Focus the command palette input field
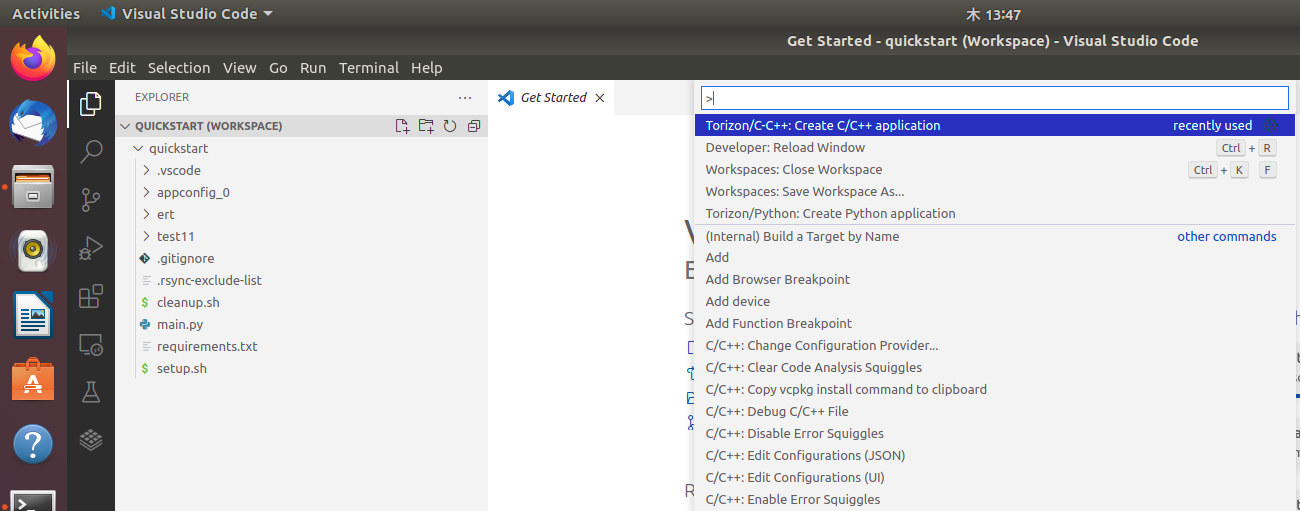1301x511 pixels. pos(995,98)
